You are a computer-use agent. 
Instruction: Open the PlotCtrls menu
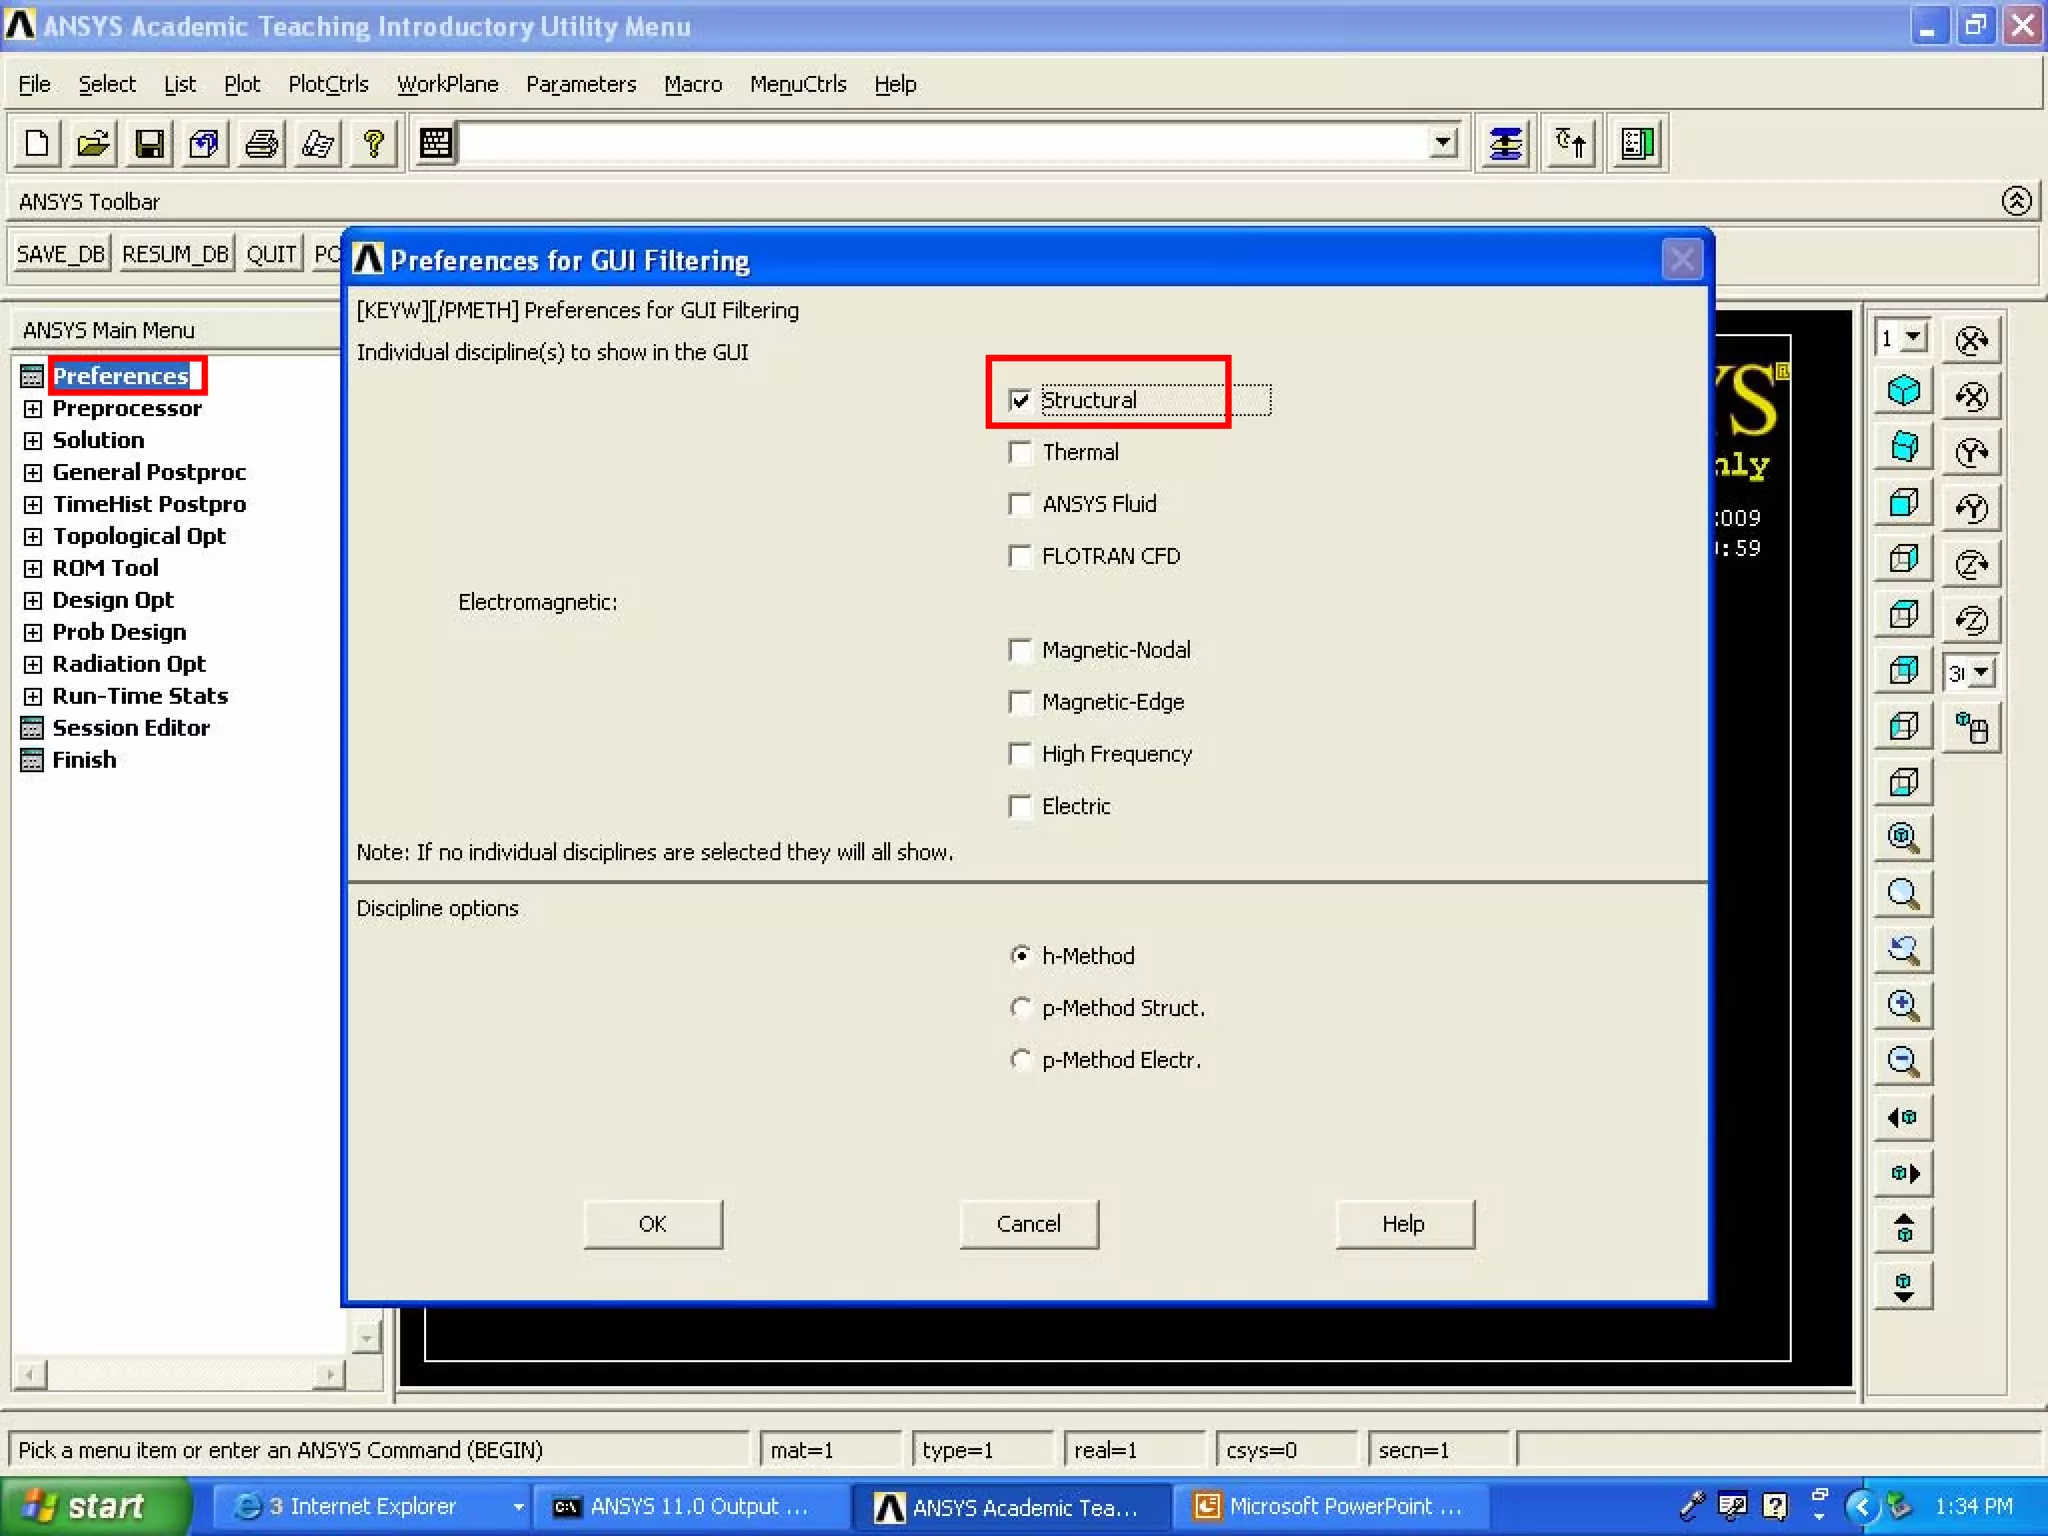point(328,85)
